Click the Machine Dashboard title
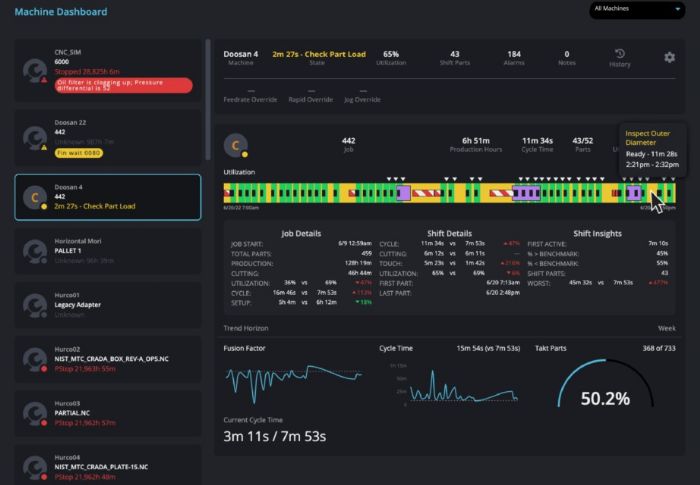The image size is (700, 485). click(61, 12)
